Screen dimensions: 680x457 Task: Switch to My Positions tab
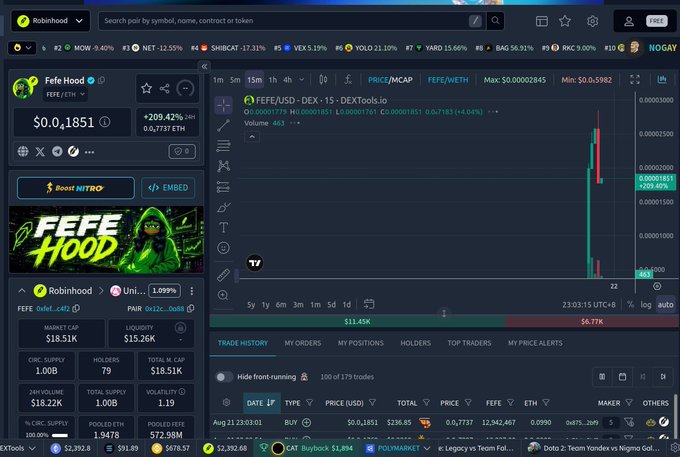click(x=361, y=343)
